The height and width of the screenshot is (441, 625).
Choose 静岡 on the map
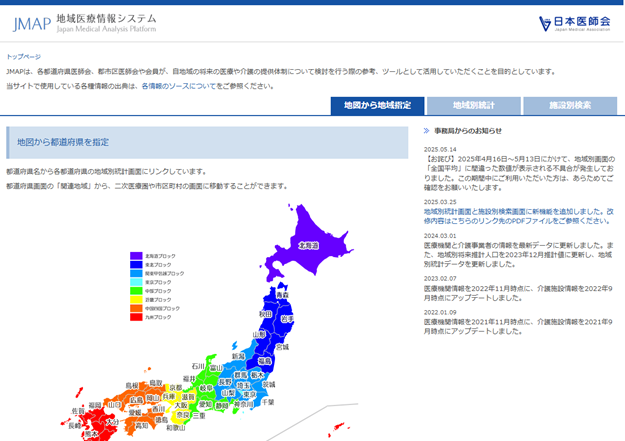(x=222, y=406)
